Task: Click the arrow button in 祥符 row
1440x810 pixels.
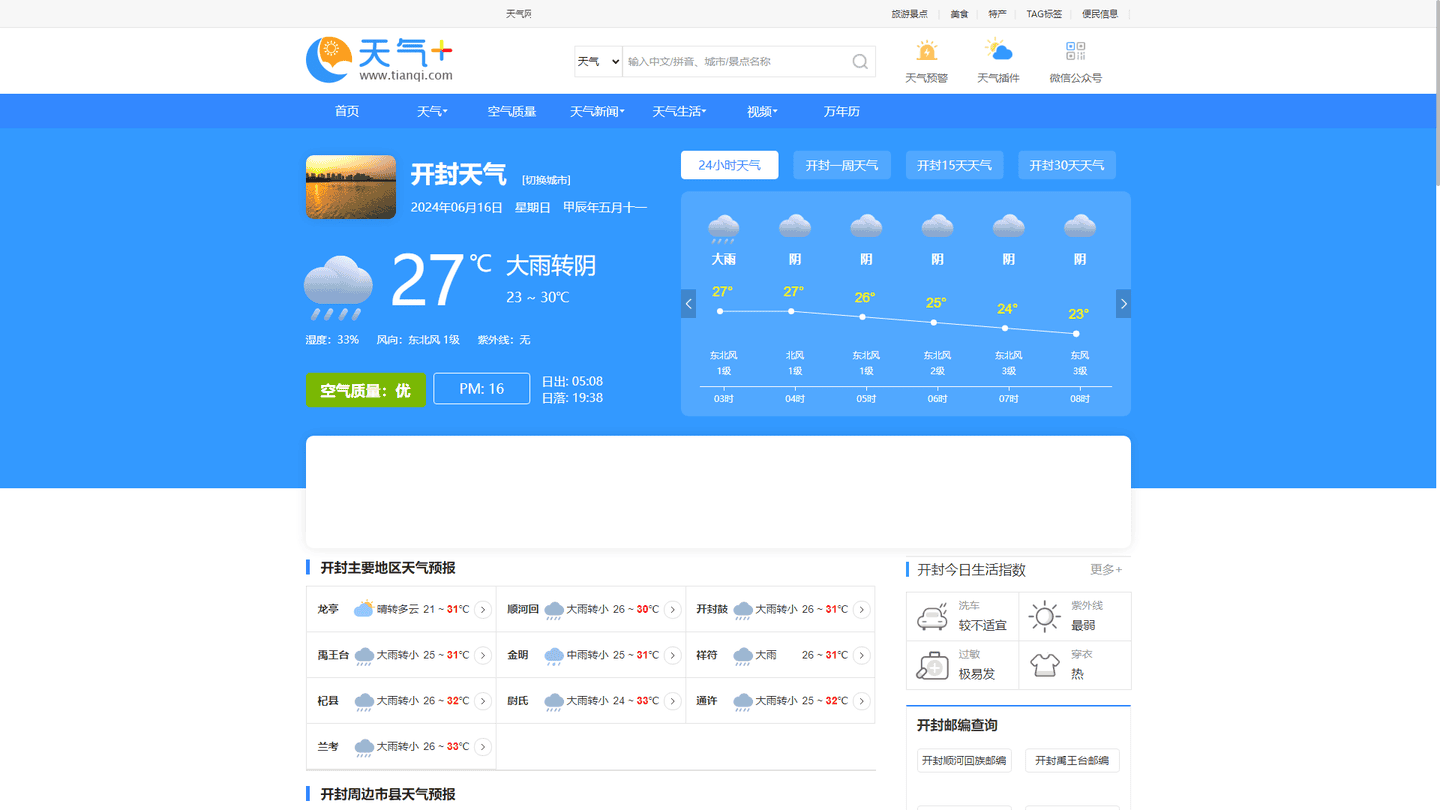Action: (862, 655)
